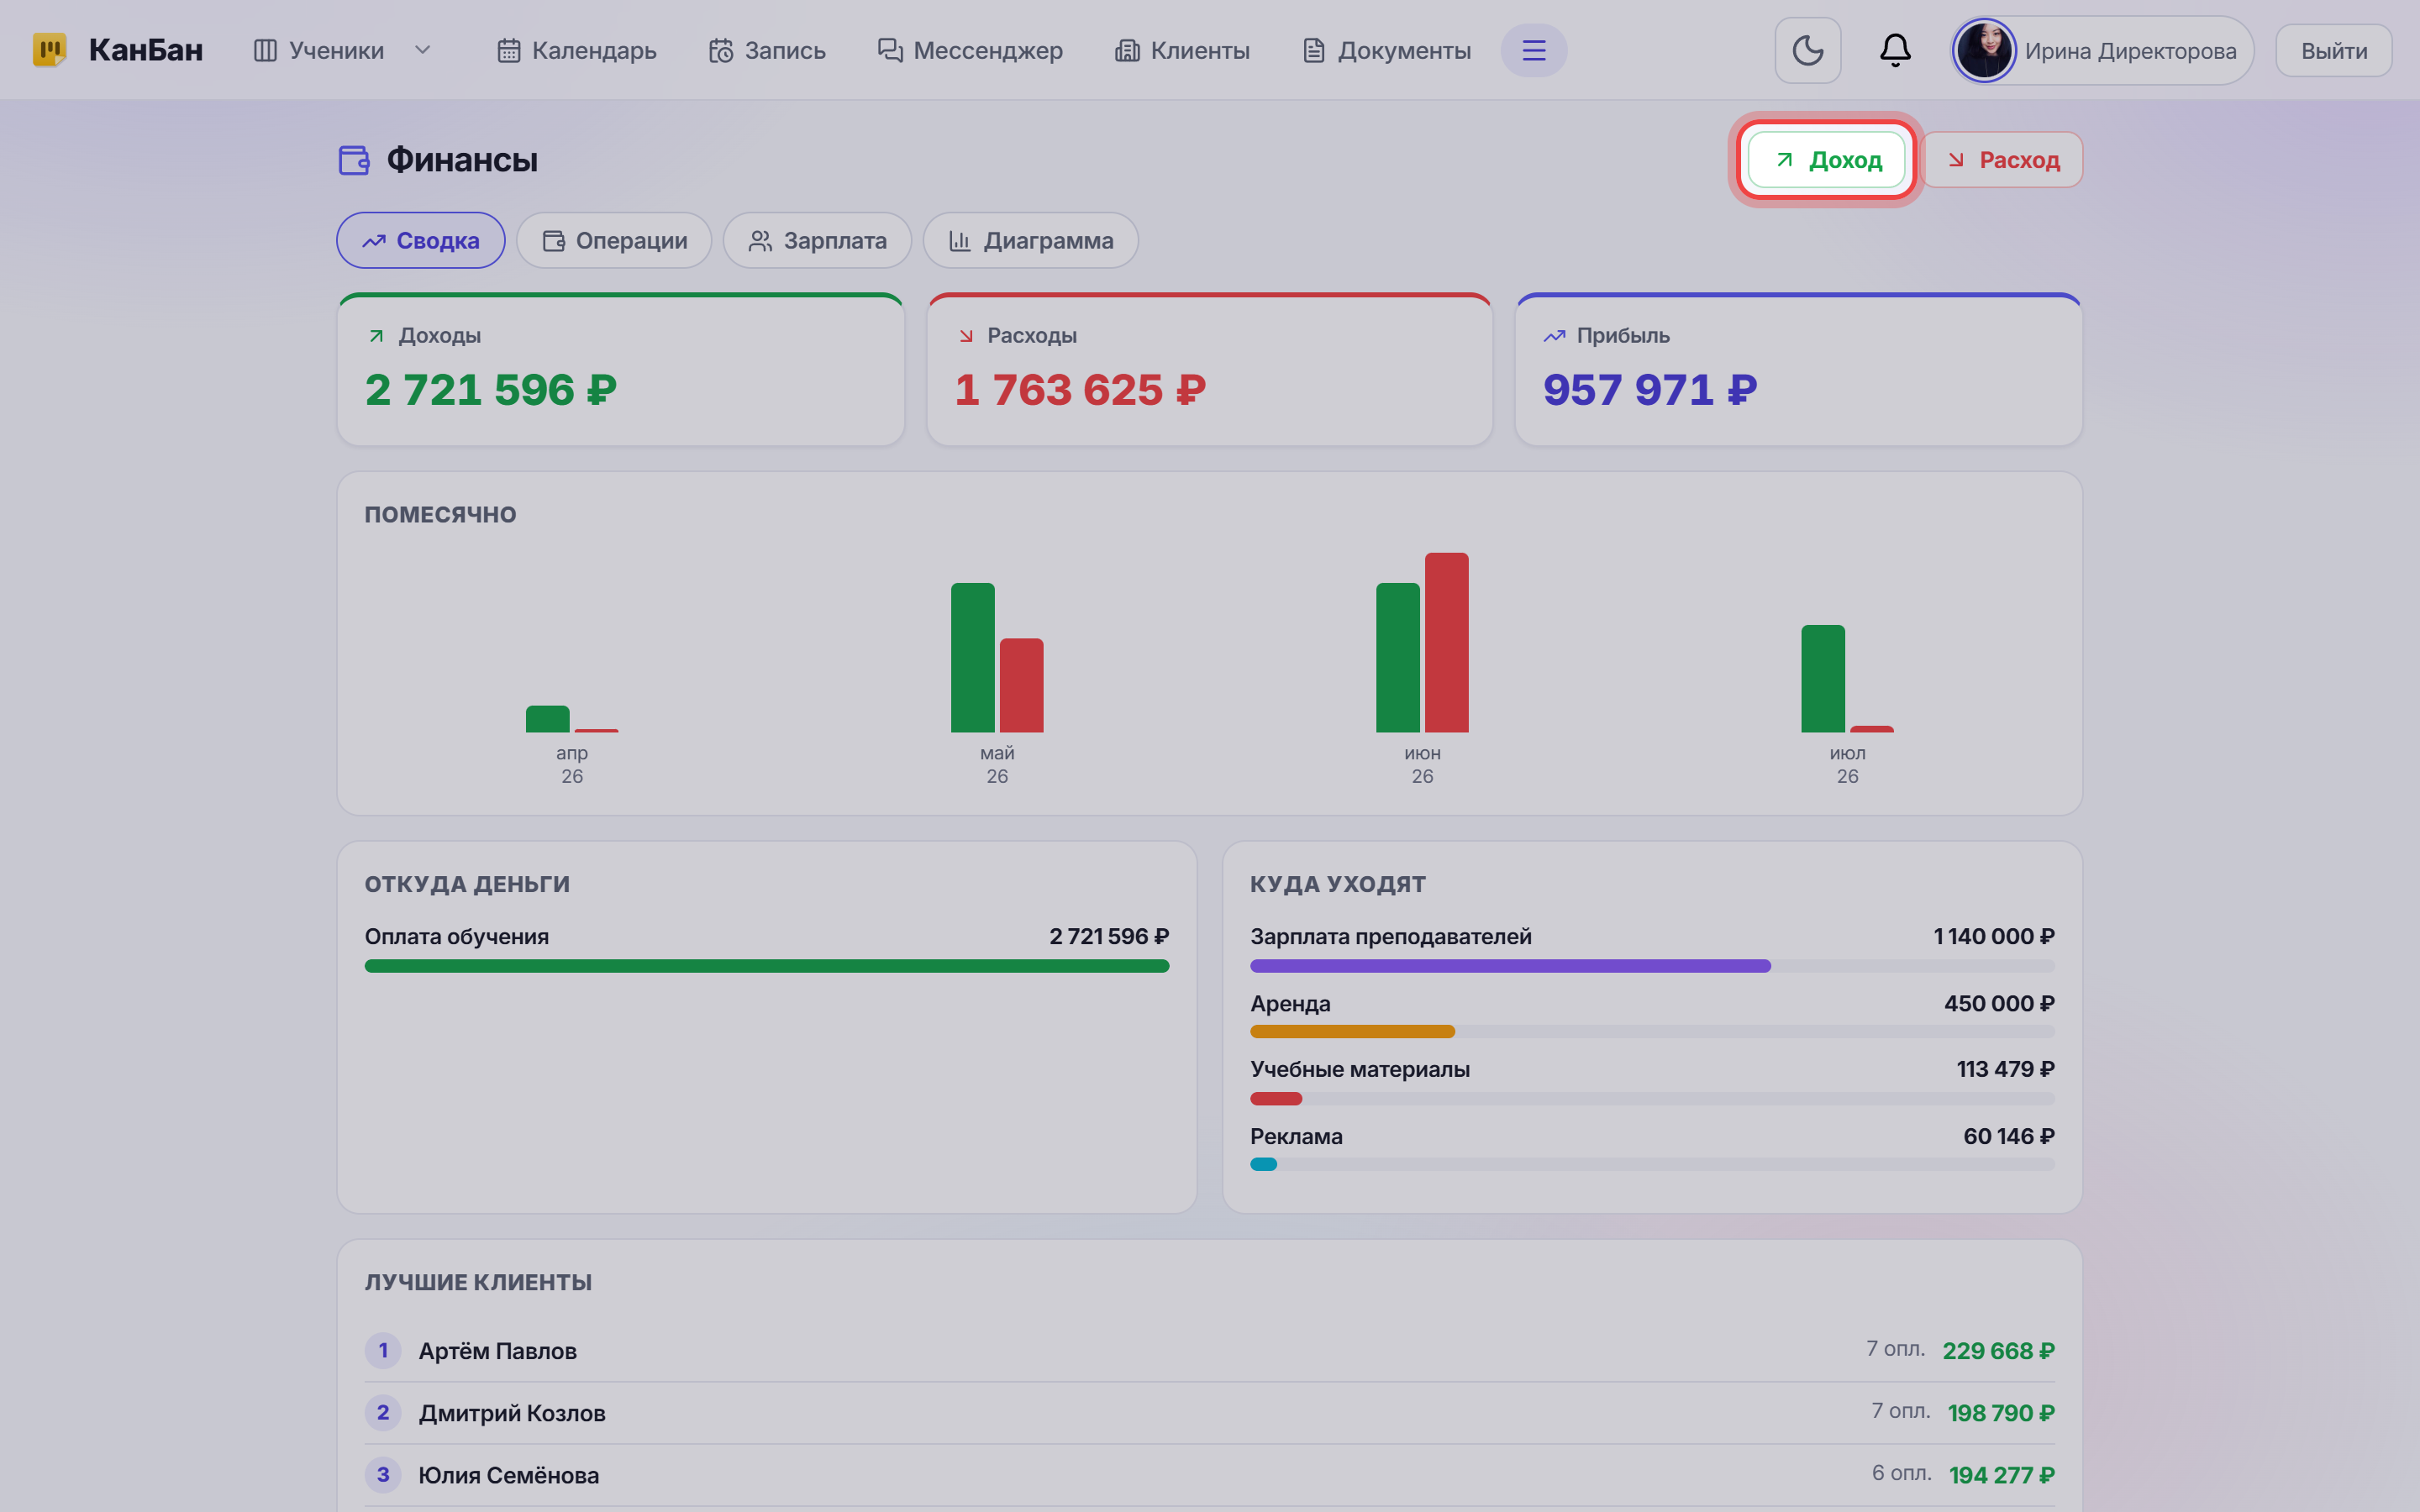
Task: Click the Финансы wallet icon
Action: [x=354, y=160]
